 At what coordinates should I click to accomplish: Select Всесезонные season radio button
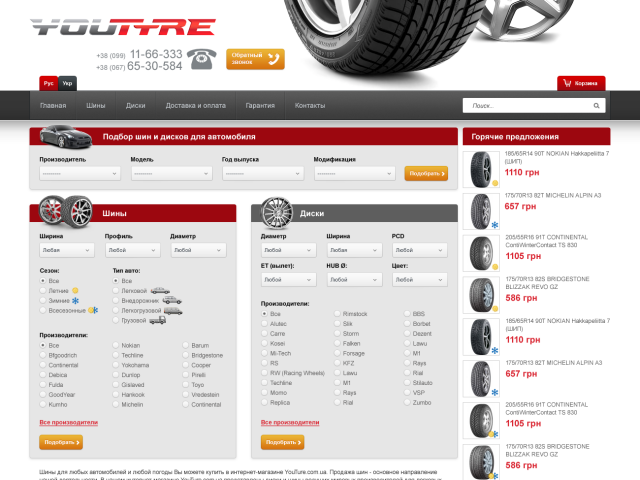43,310
